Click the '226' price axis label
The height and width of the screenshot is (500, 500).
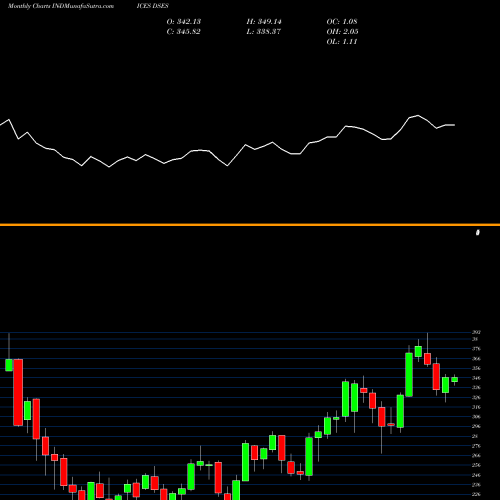(x=476, y=494)
